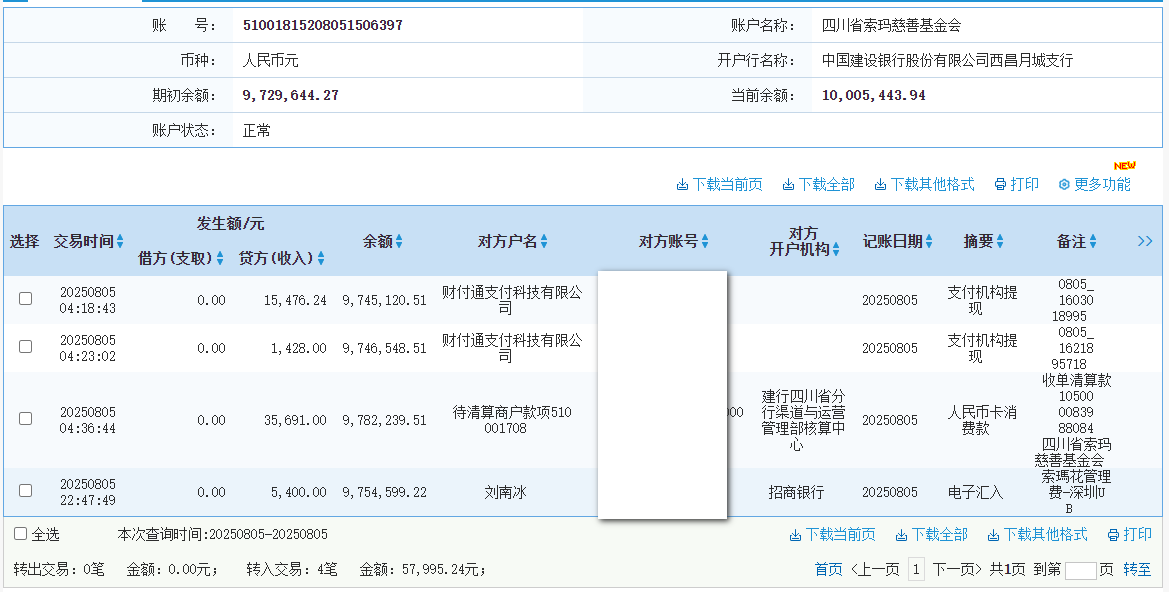Click counterparty 待清算商户款项510001708
Image resolution: width=1169 pixels, height=592 pixels.
click(x=512, y=420)
